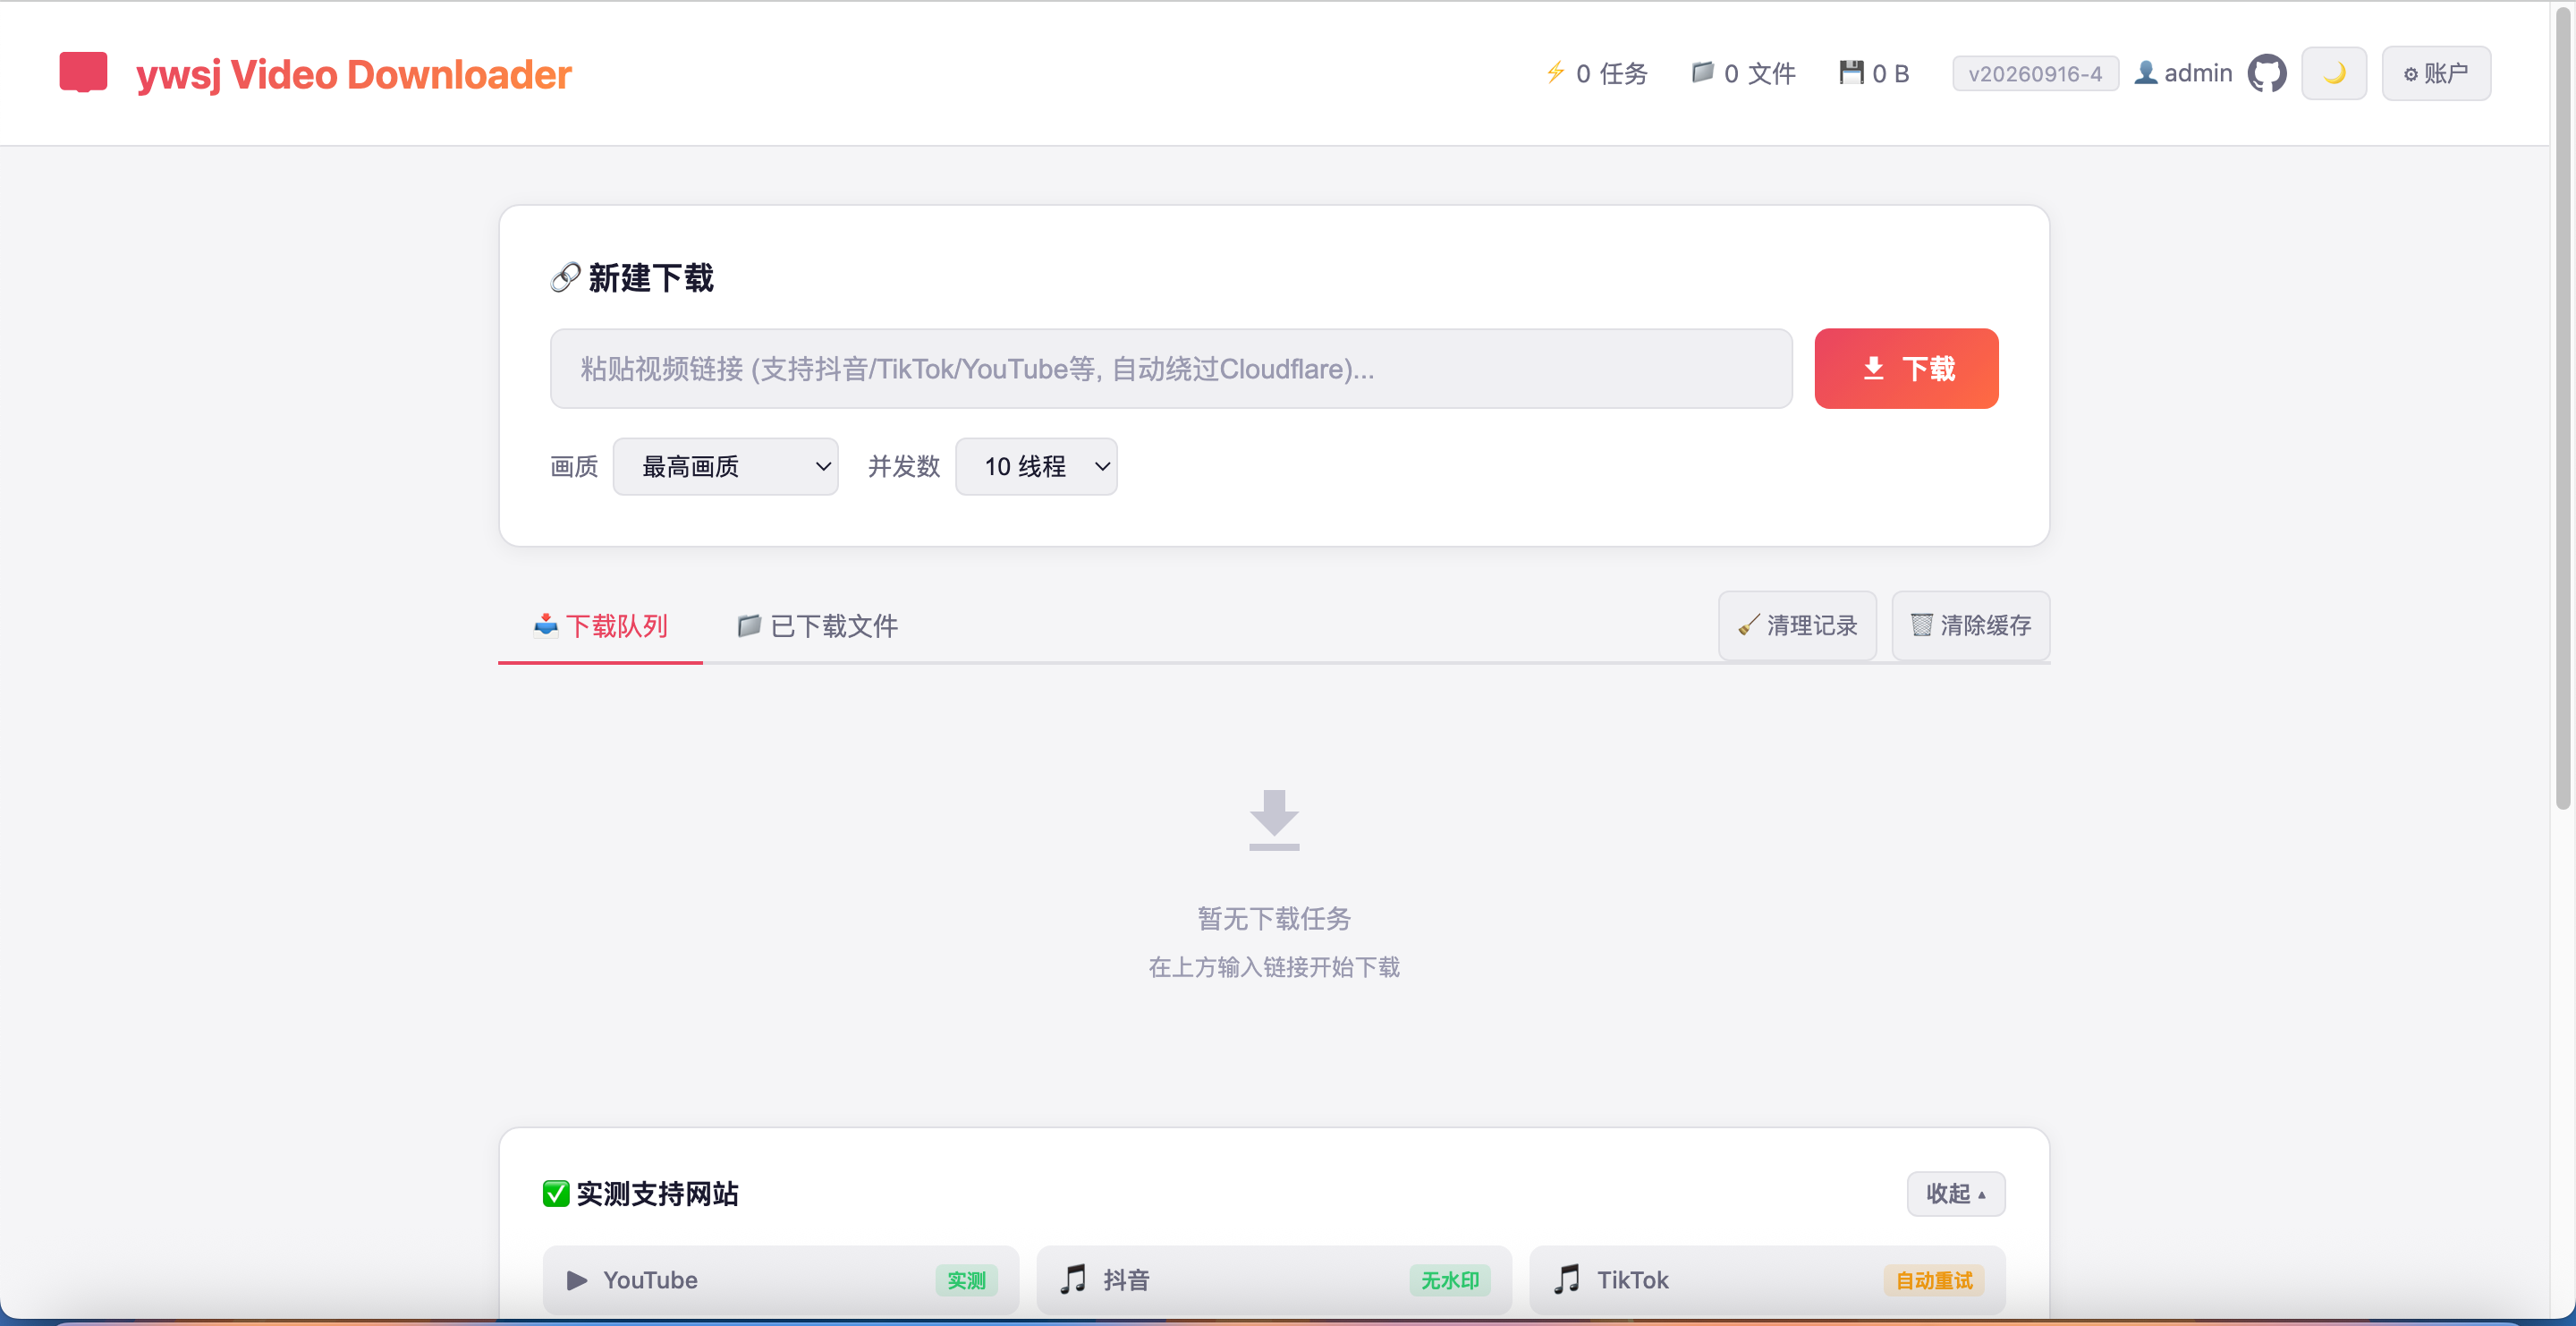Screen dimensions: 2576x1326
Task: Open the 并发数 threads dropdown
Action: pos(1036,467)
